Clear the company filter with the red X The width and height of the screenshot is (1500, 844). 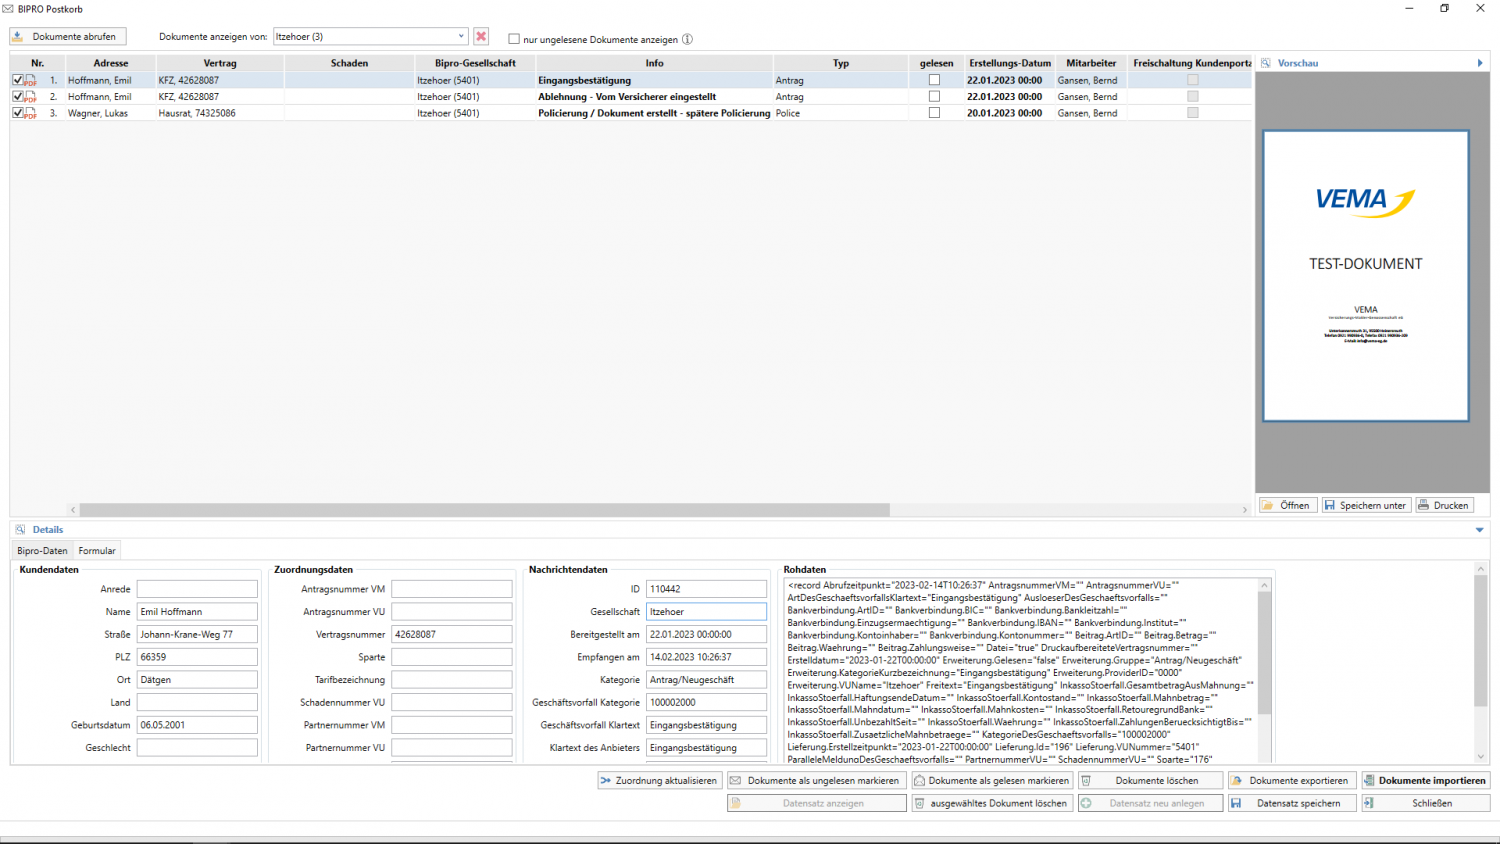481,37
